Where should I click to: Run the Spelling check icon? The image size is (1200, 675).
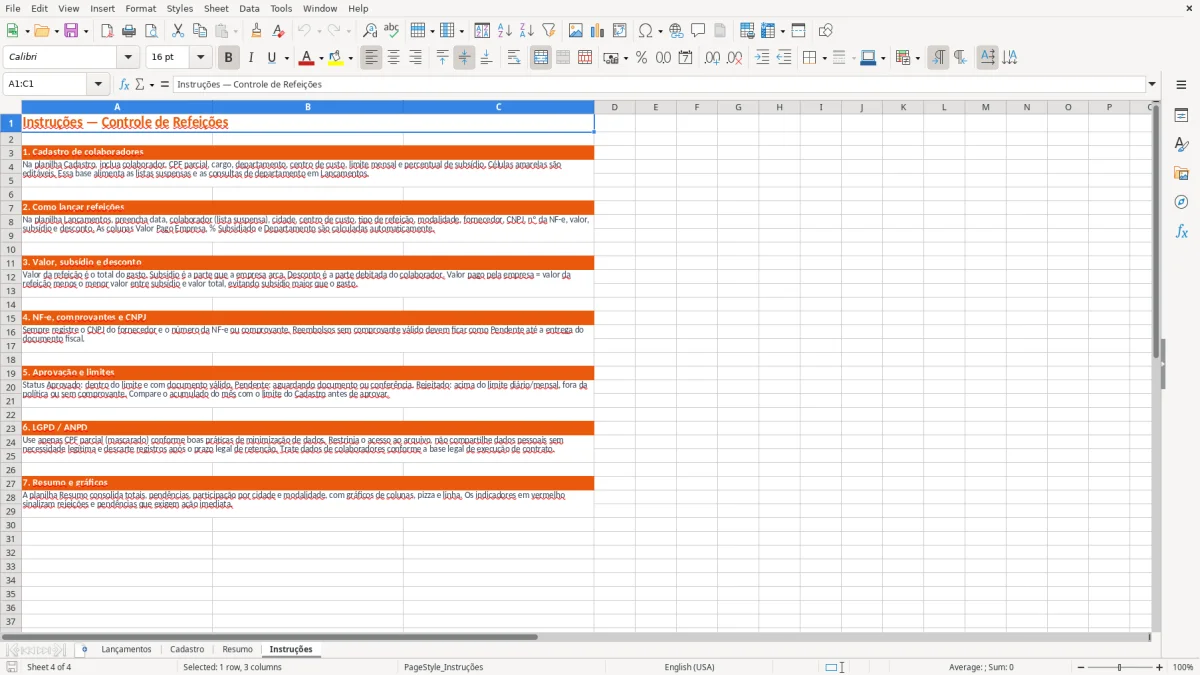392,31
